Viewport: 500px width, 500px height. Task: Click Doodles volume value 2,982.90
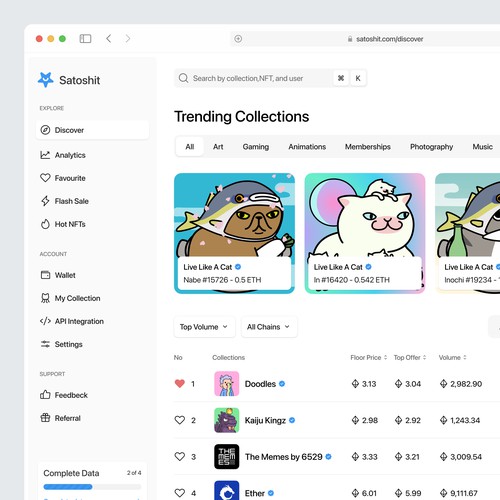point(466,384)
